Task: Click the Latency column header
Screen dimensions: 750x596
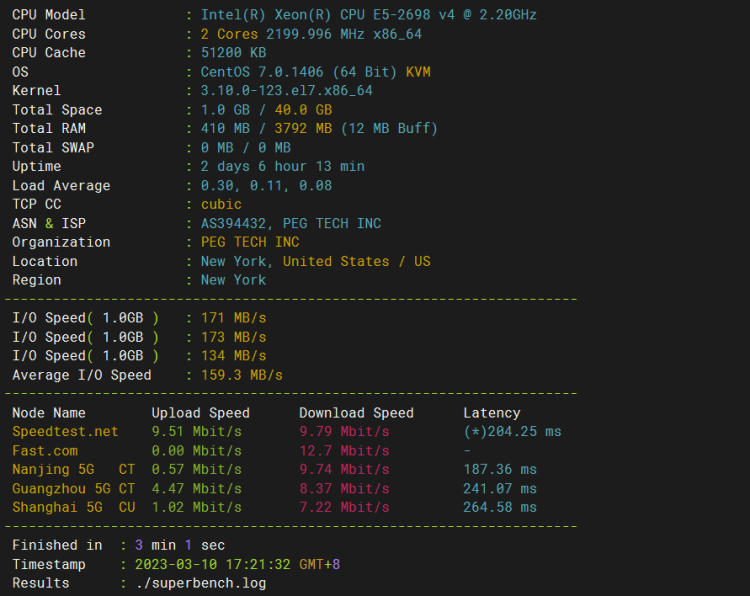Action: (x=492, y=413)
